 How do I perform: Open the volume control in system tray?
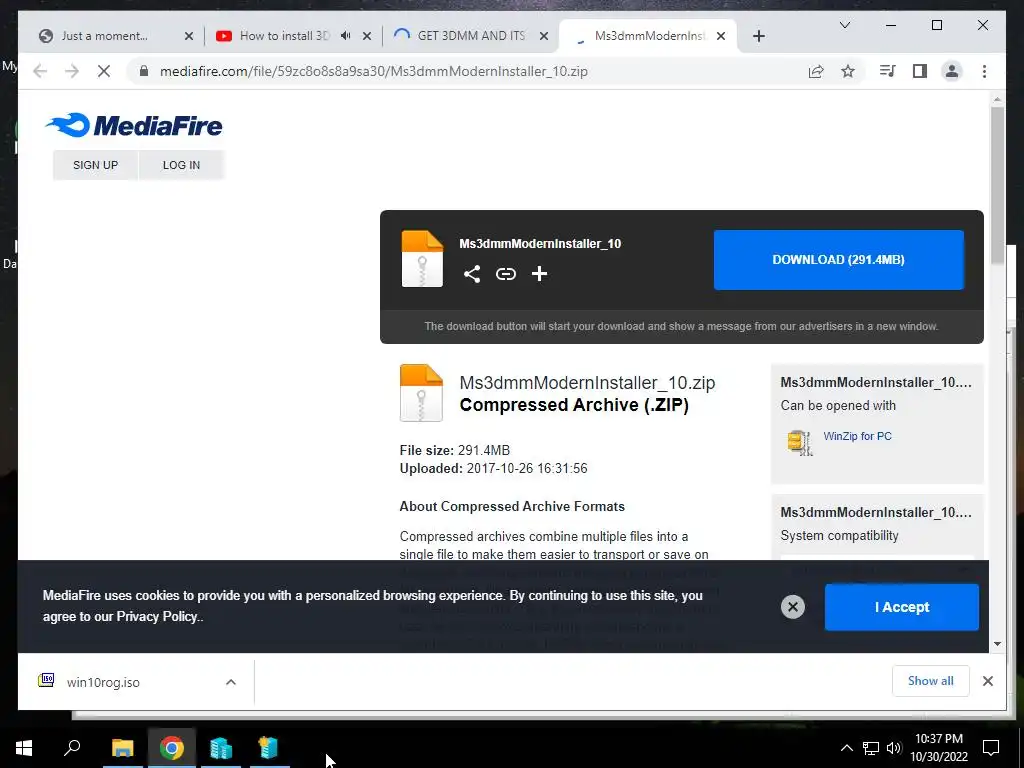(894, 748)
